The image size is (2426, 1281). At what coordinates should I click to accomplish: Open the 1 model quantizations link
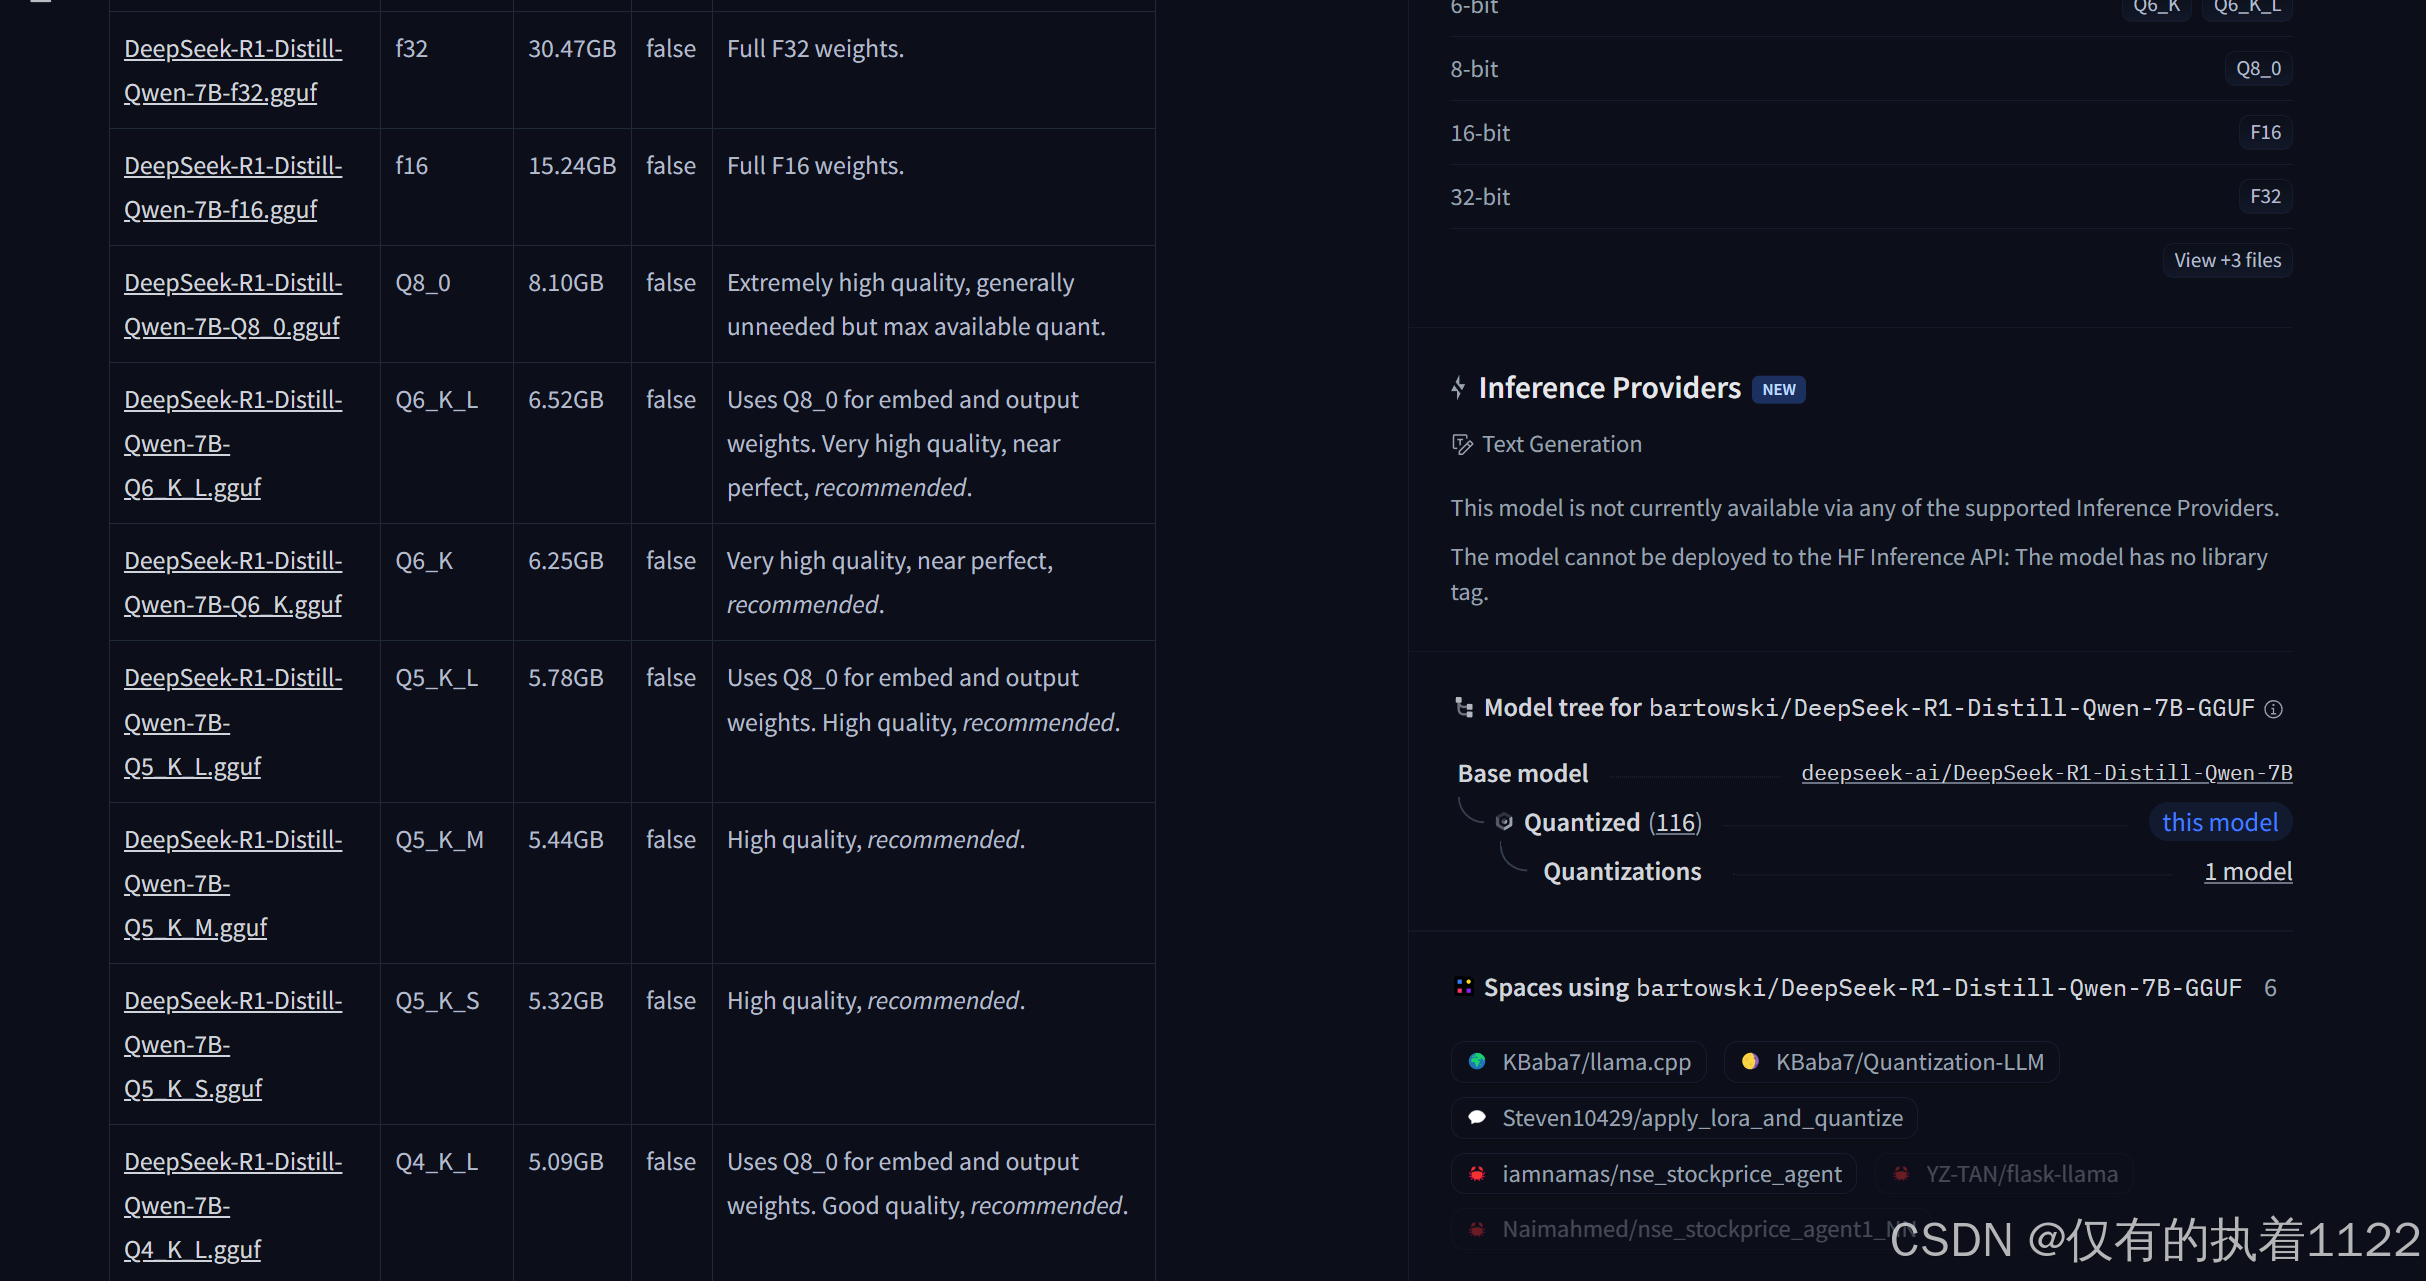(x=2248, y=872)
